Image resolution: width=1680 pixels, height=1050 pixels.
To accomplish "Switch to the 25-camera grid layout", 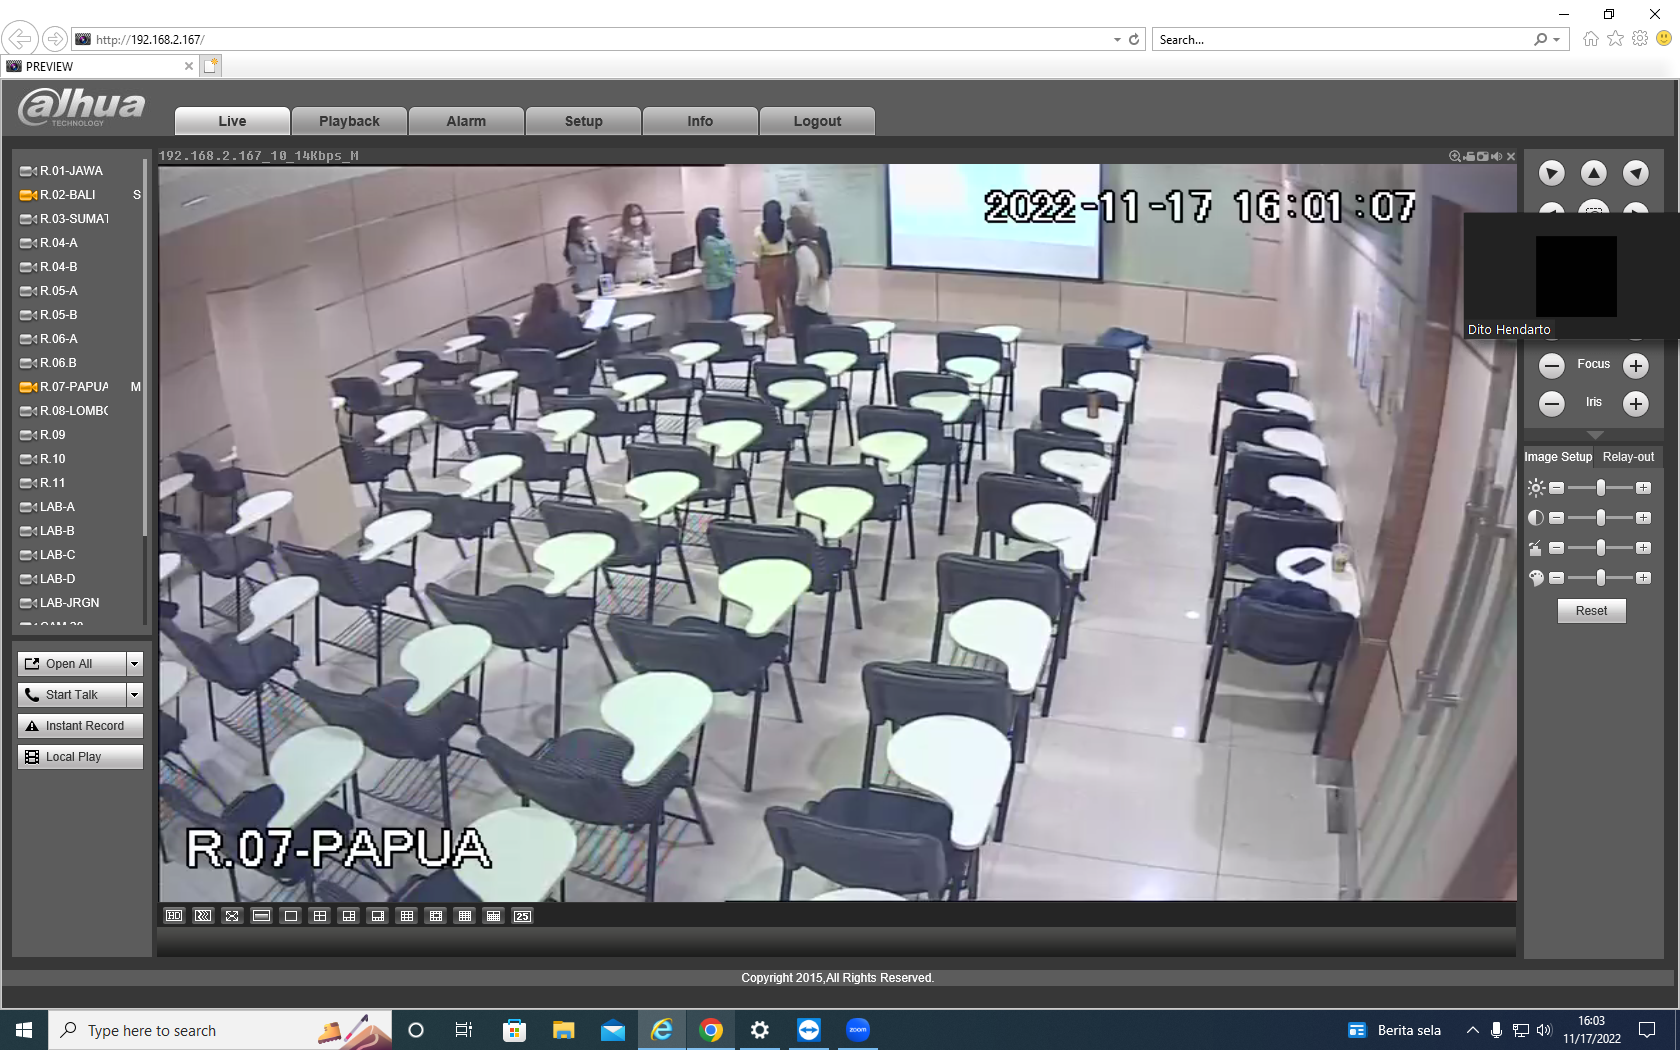I will coord(523,916).
